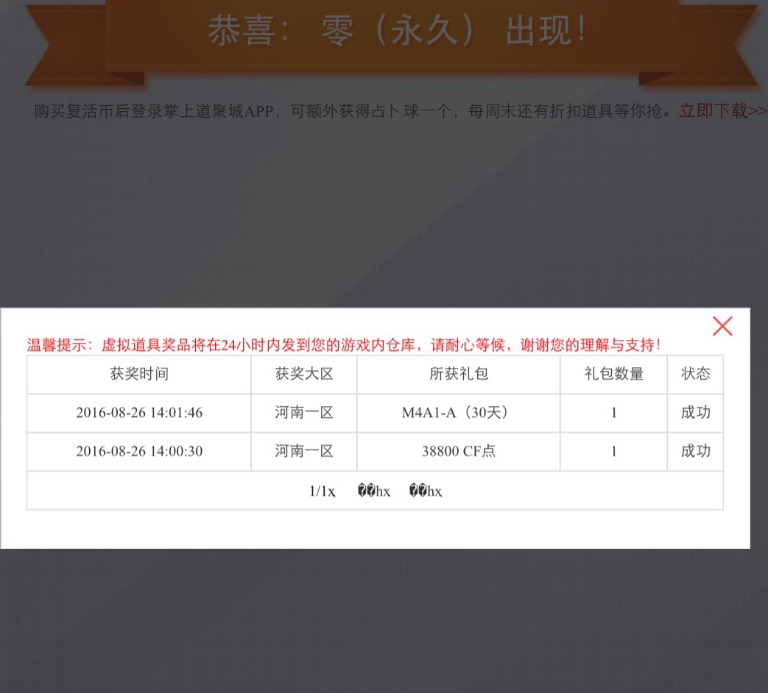Open the 立即下载>> link
The height and width of the screenshot is (693, 768).
pyautogui.click(x=723, y=111)
